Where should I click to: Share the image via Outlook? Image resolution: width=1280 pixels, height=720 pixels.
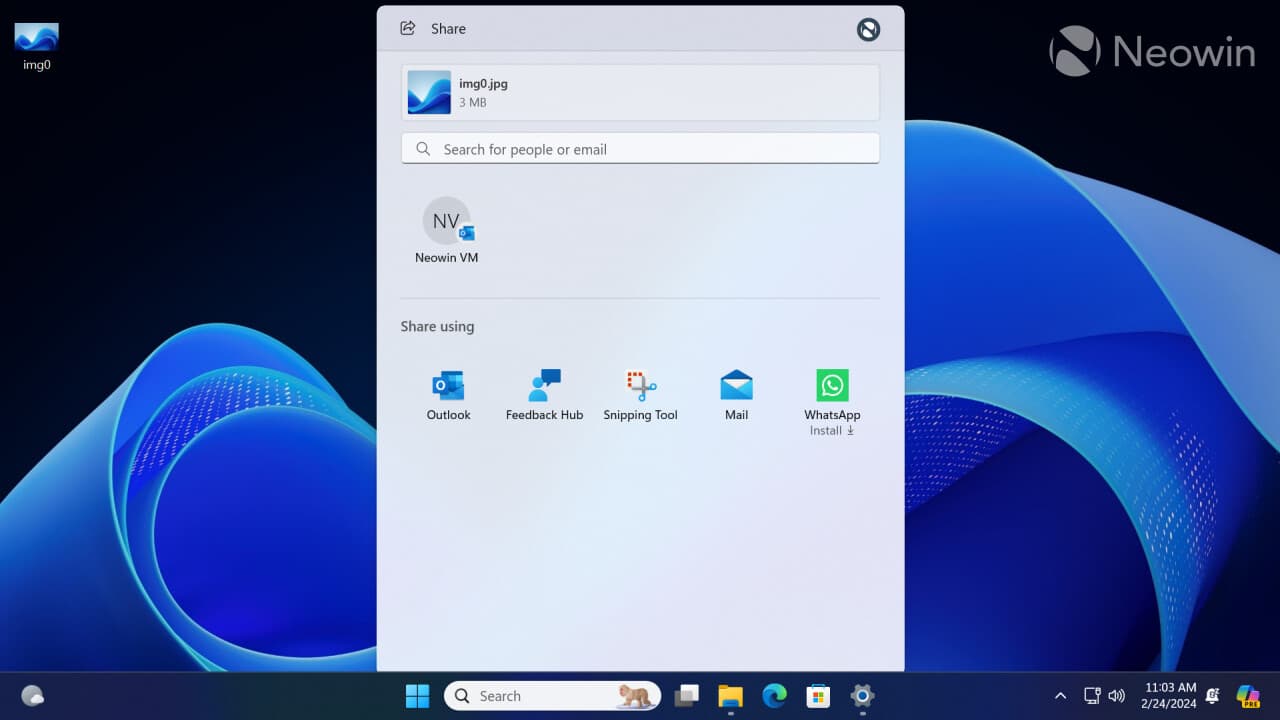point(448,390)
